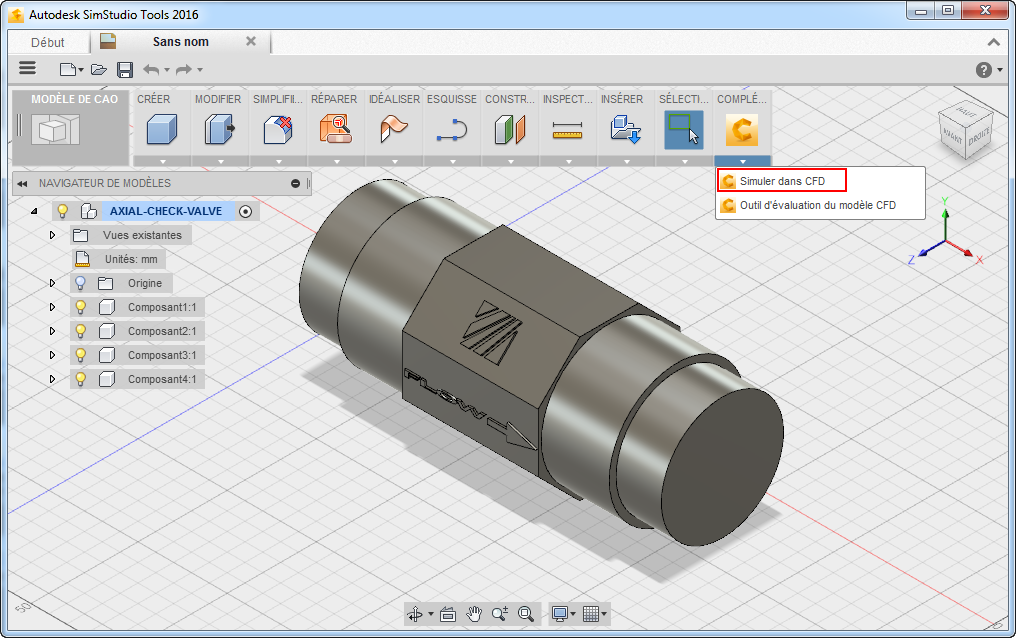Click the orbit navigation tool

point(415,614)
